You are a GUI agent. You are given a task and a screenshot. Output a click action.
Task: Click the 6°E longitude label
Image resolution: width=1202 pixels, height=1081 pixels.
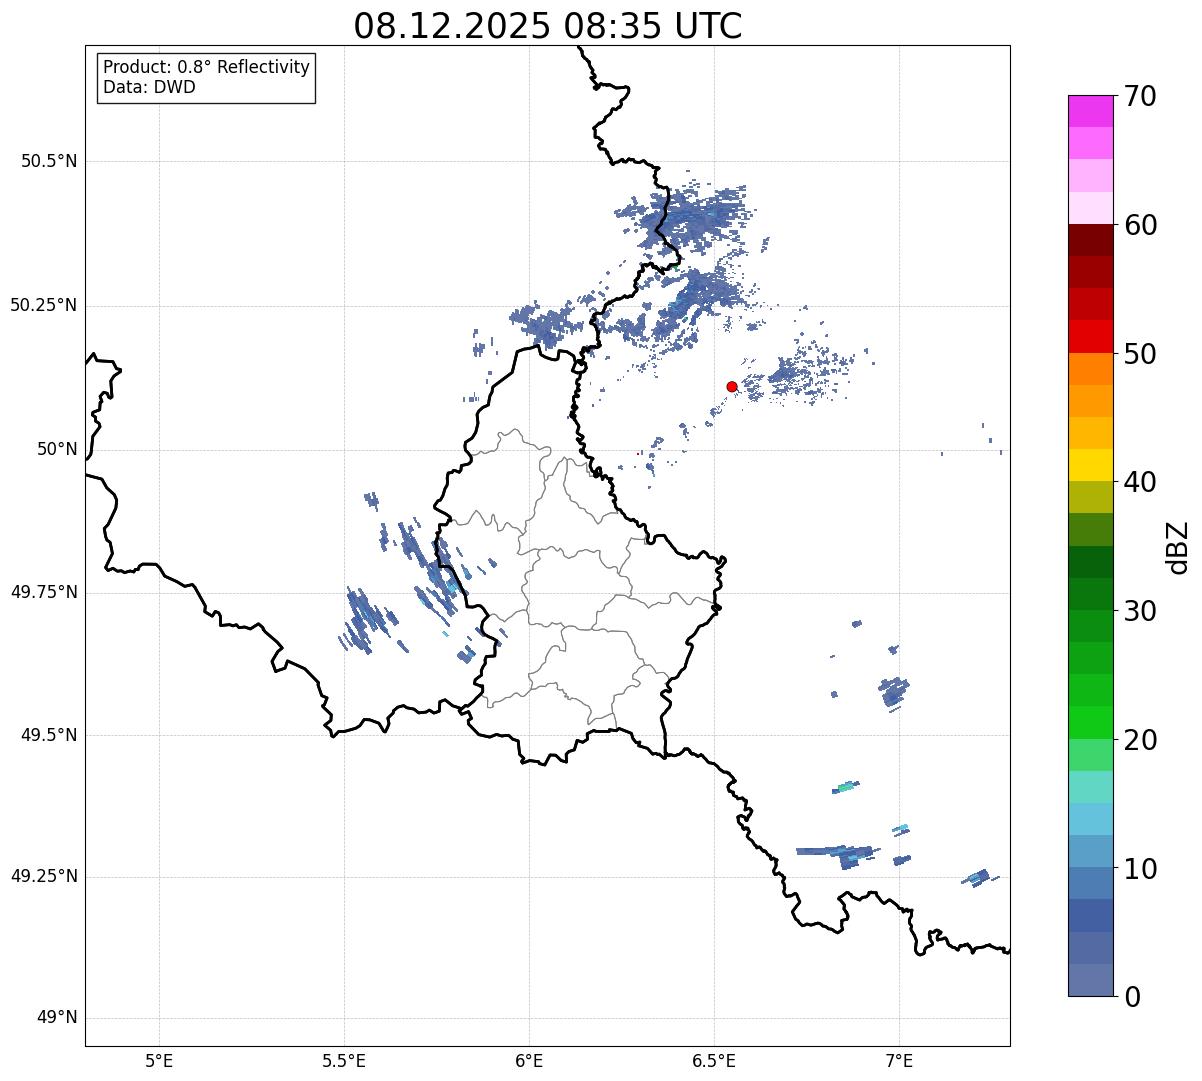click(529, 1060)
